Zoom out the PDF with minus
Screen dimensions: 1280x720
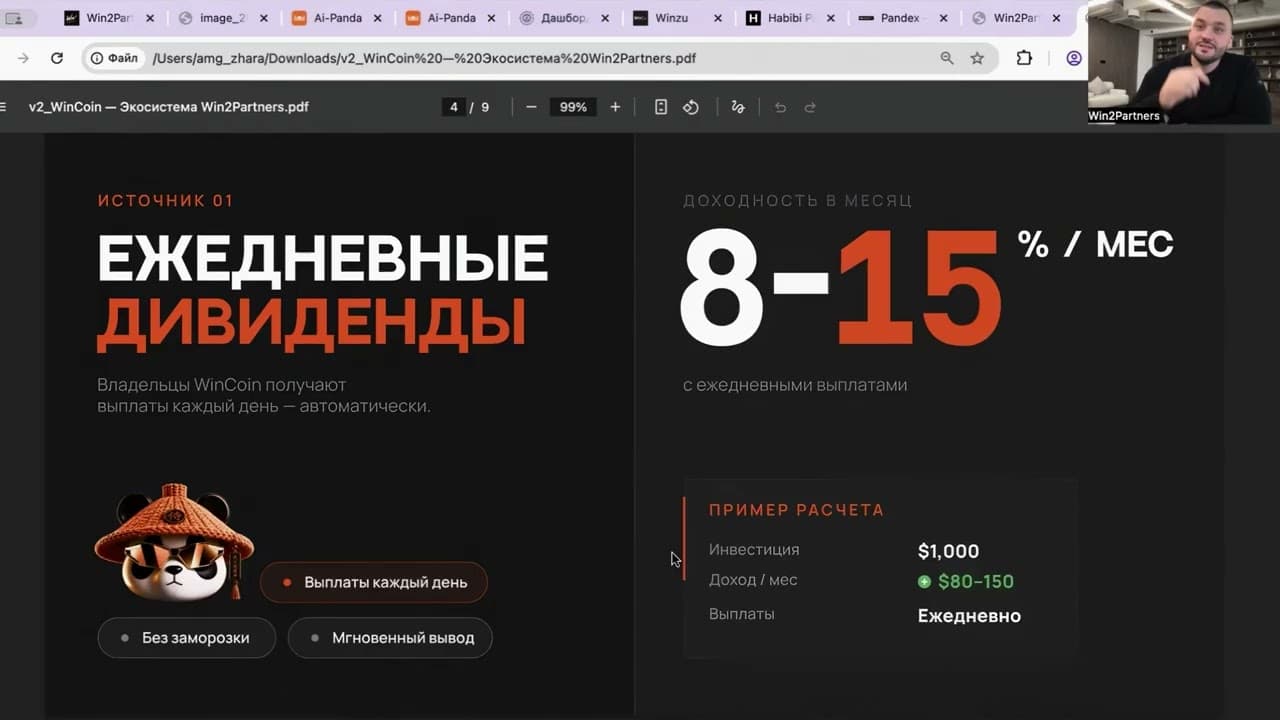pyautogui.click(x=531, y=107)
